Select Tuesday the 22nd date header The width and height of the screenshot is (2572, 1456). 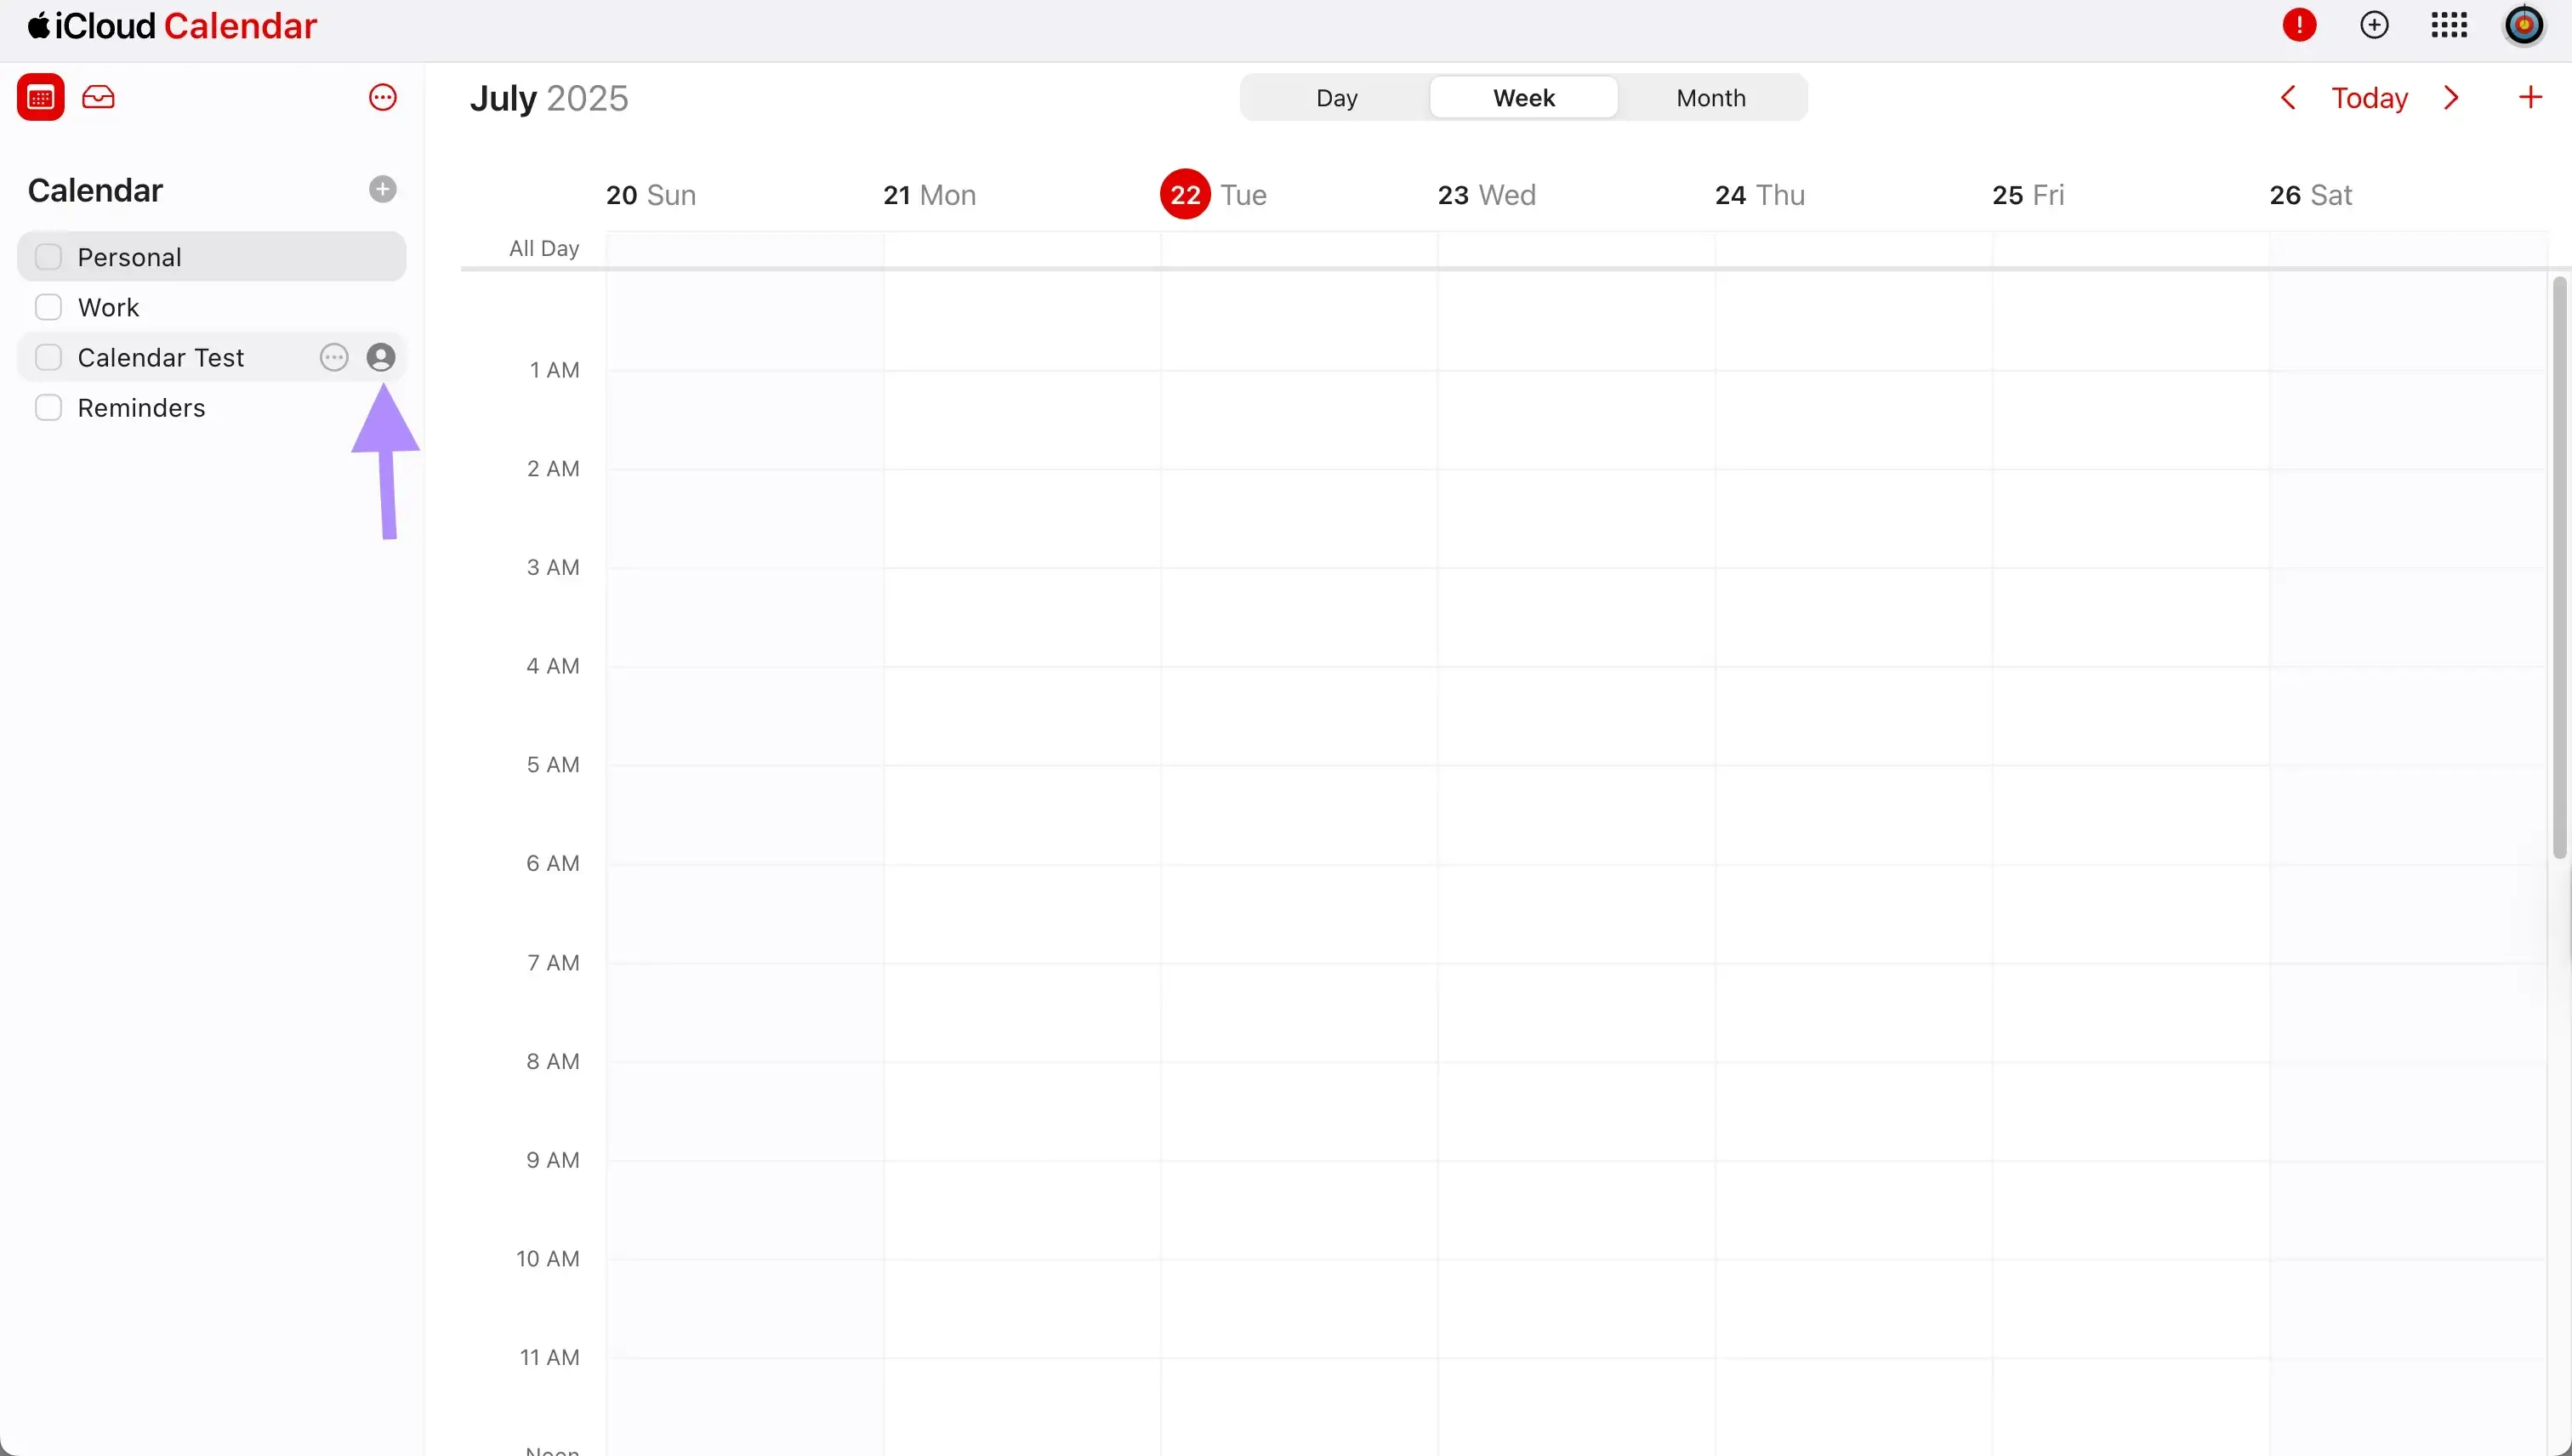click(1184, 194)
